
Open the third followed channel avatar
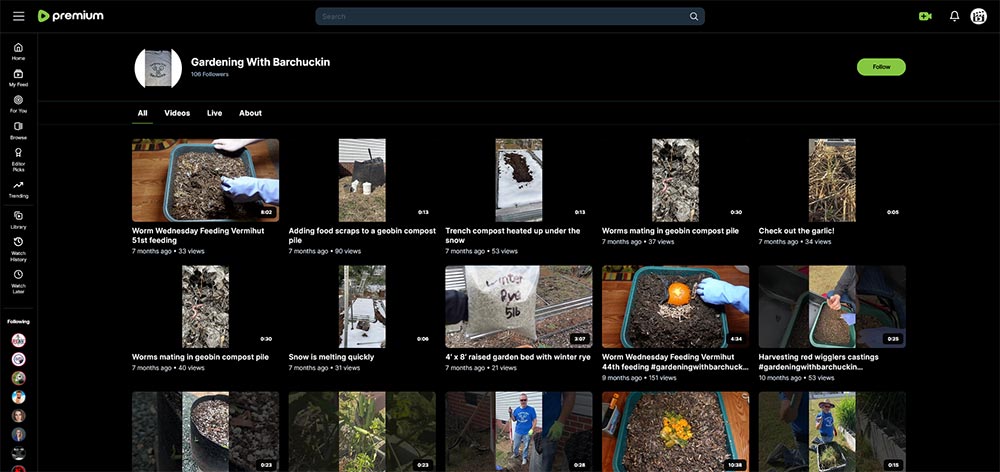point(18,378)
